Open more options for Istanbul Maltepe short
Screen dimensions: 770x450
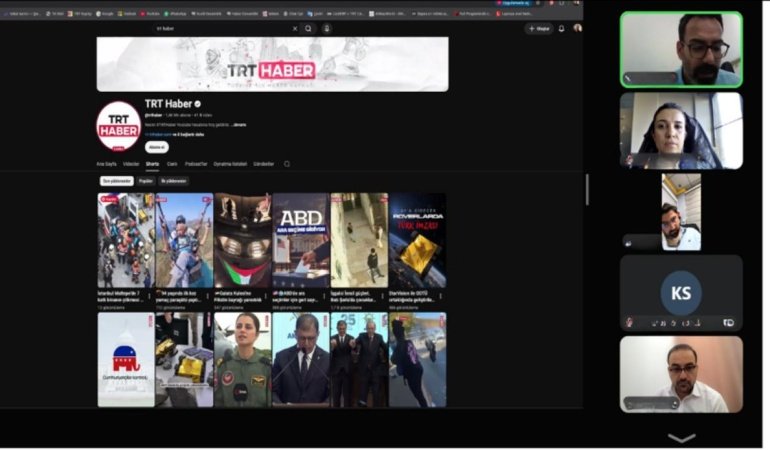[149, 296]
